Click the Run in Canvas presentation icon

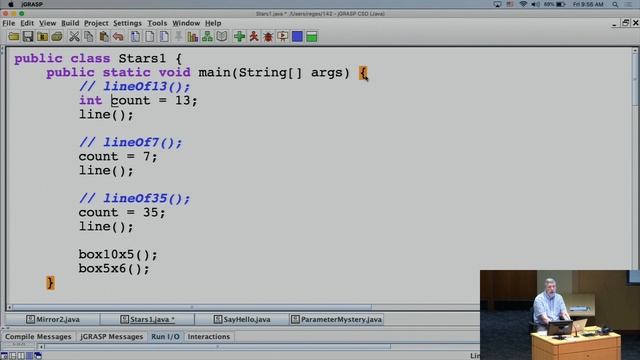[282, 37]
